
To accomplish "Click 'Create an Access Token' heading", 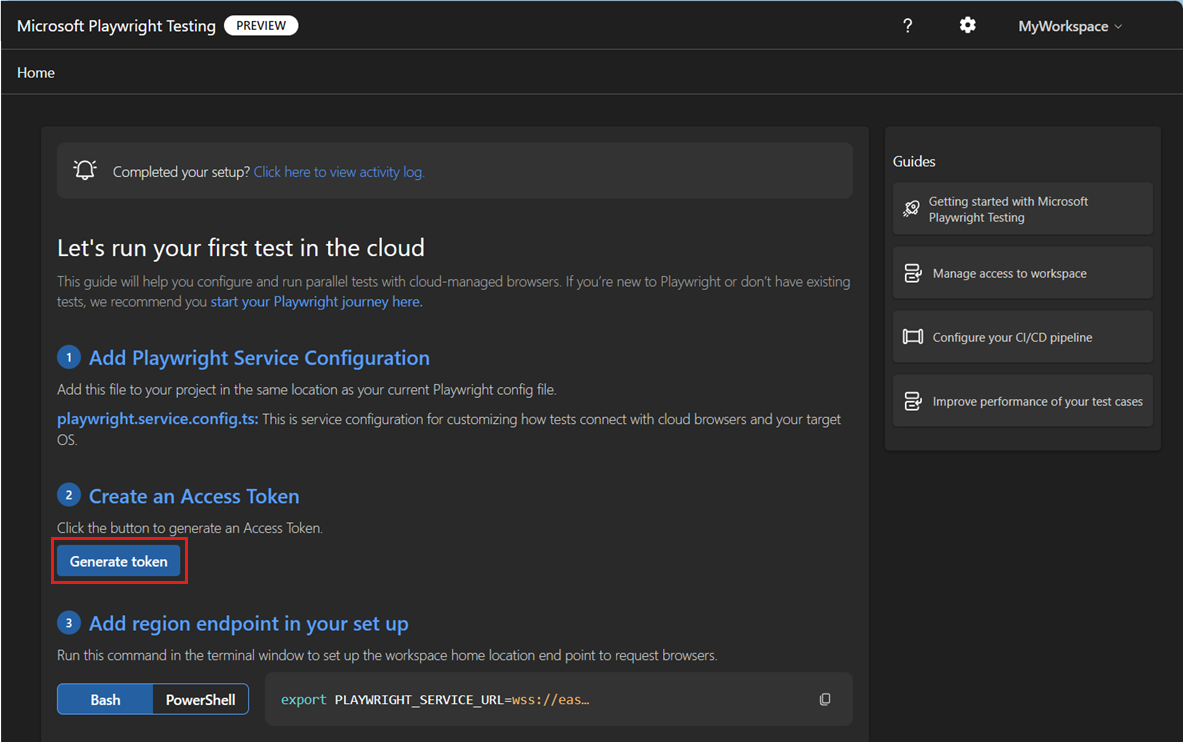I will point(194,496).
